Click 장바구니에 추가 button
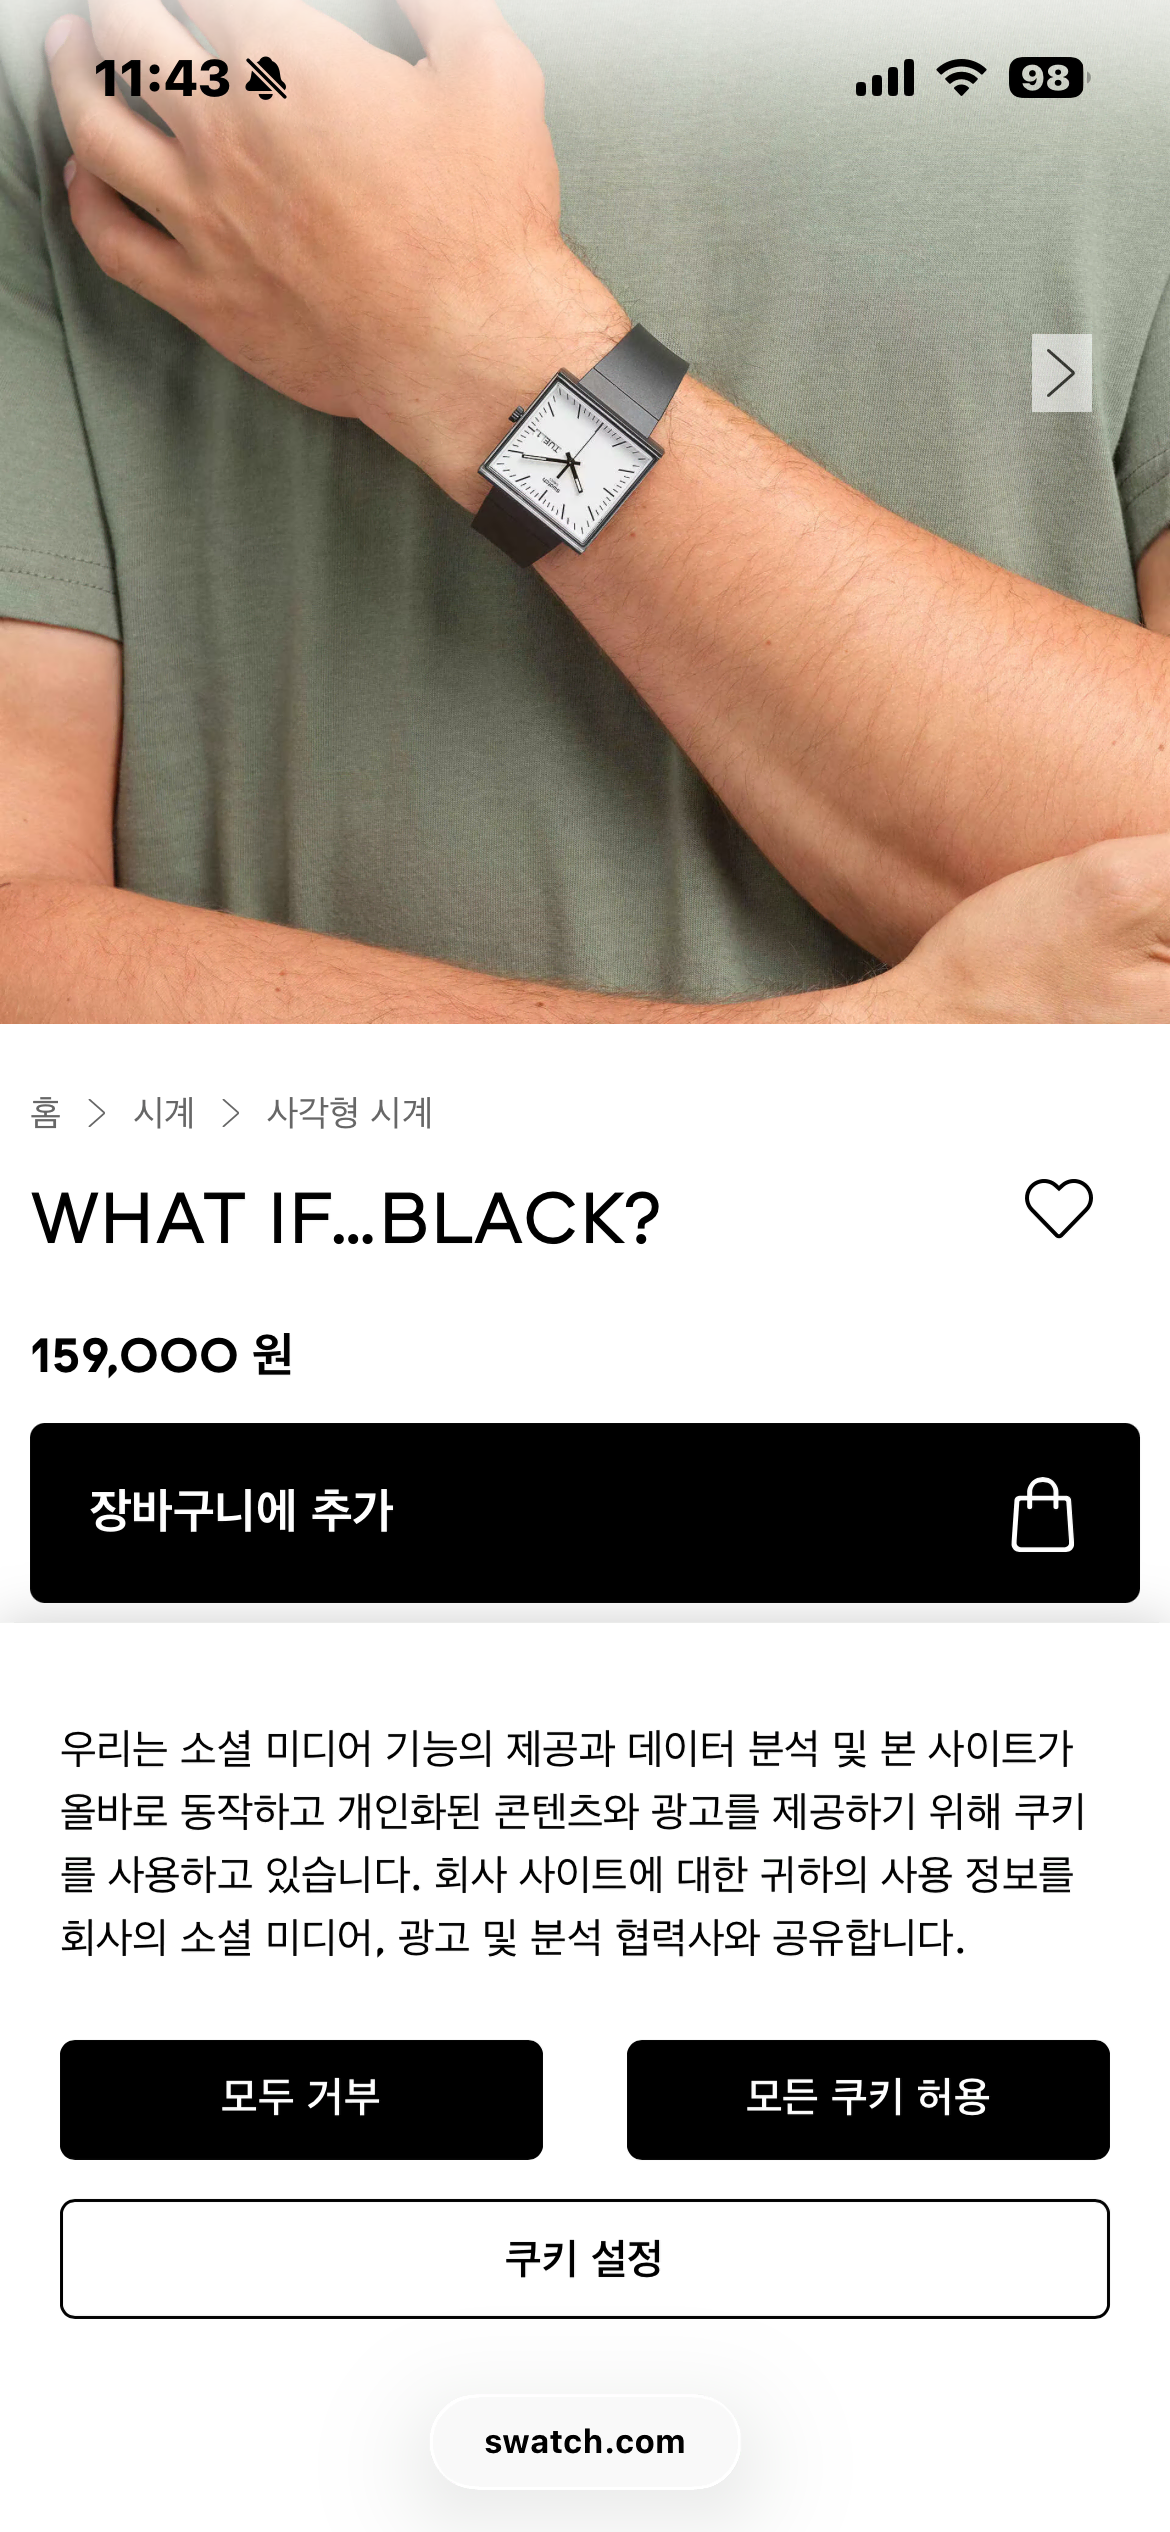 (x=585, y=1513)
